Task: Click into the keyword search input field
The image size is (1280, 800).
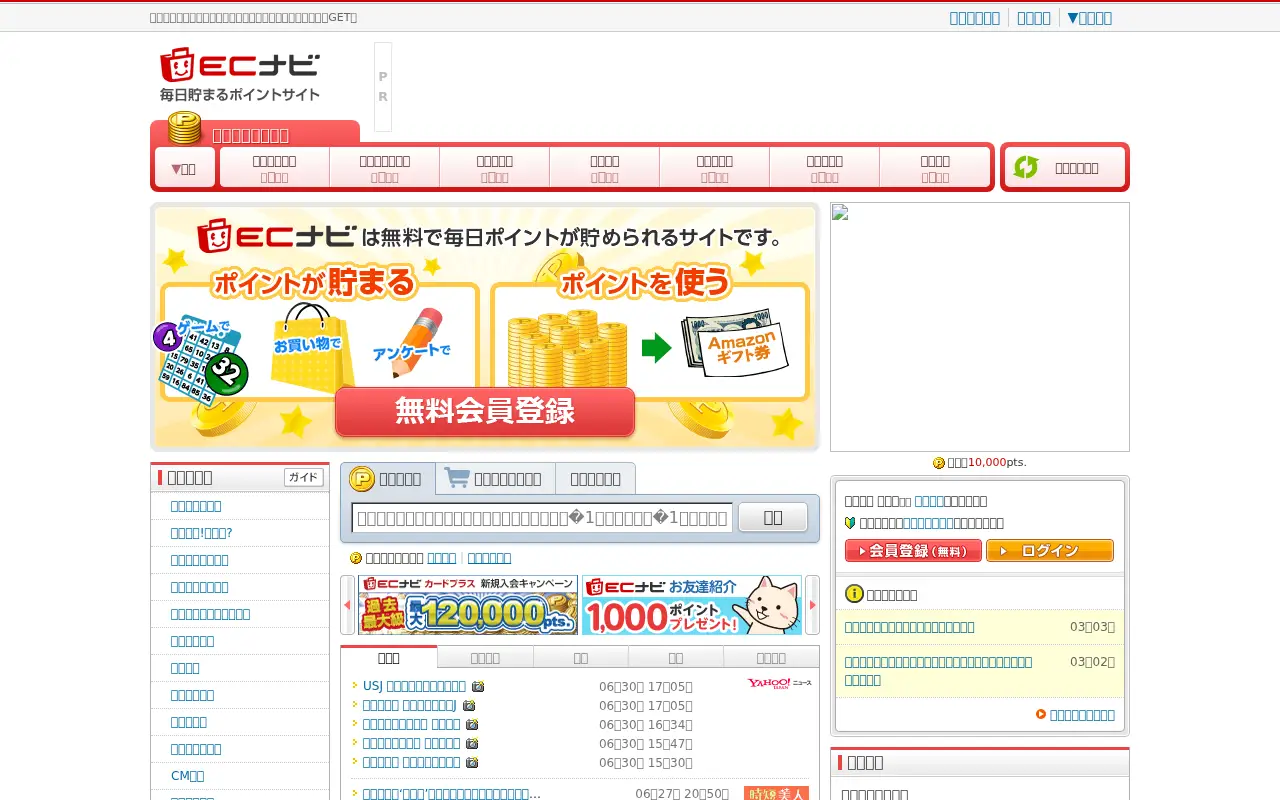Action: (543, 518)
